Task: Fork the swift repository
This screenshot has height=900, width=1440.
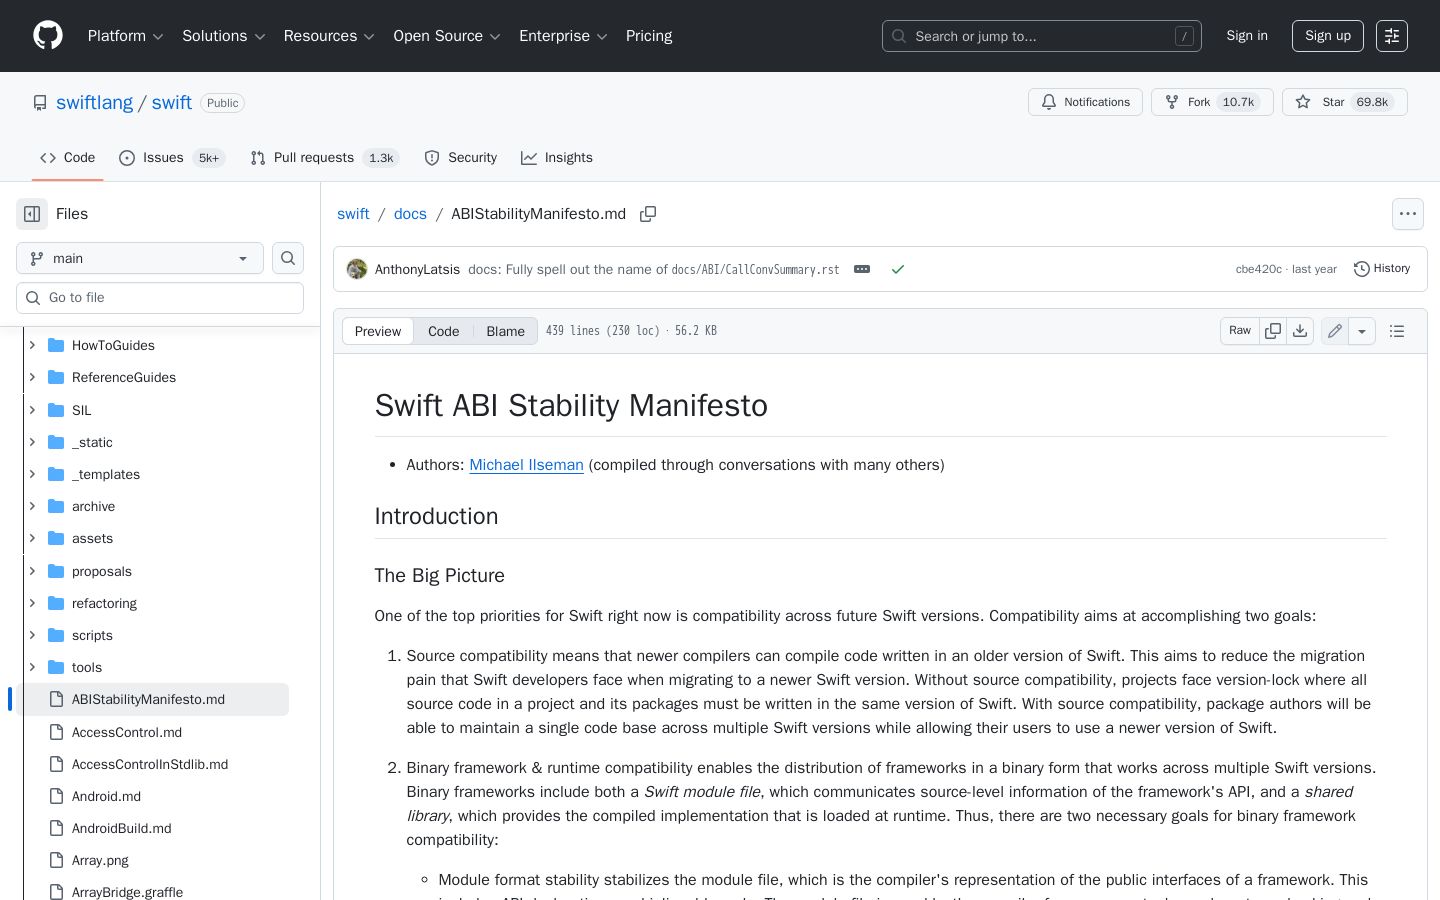Action: coord(1212,102)
